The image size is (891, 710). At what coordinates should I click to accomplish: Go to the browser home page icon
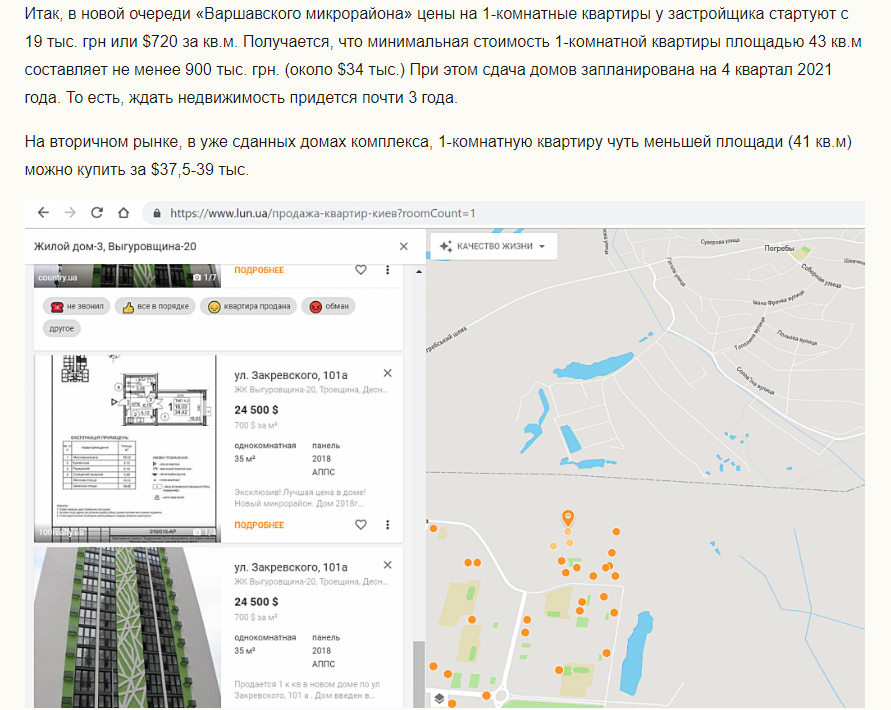tap(123, 213)
